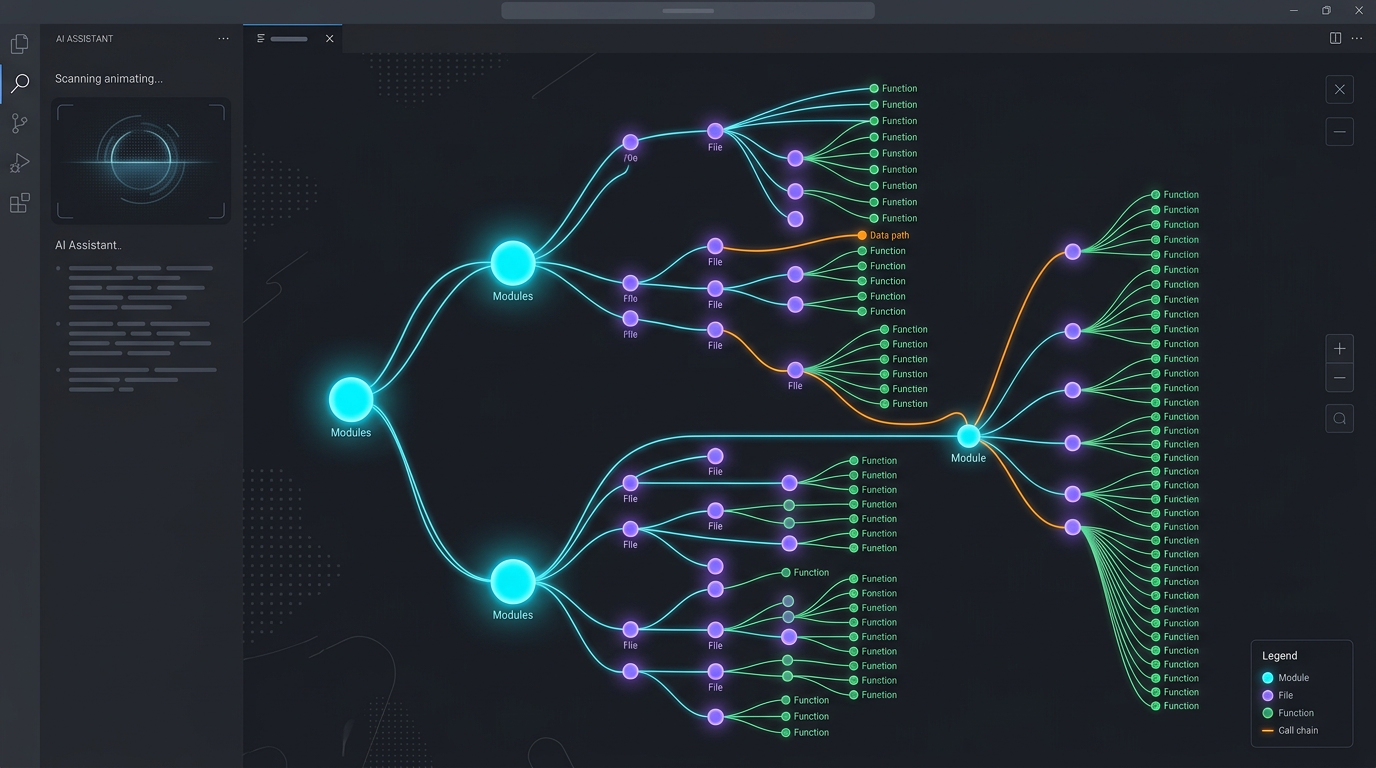Collapse the lower Modules branch node
This screenshot has height=768, width=1376.
tap(512, 582)
